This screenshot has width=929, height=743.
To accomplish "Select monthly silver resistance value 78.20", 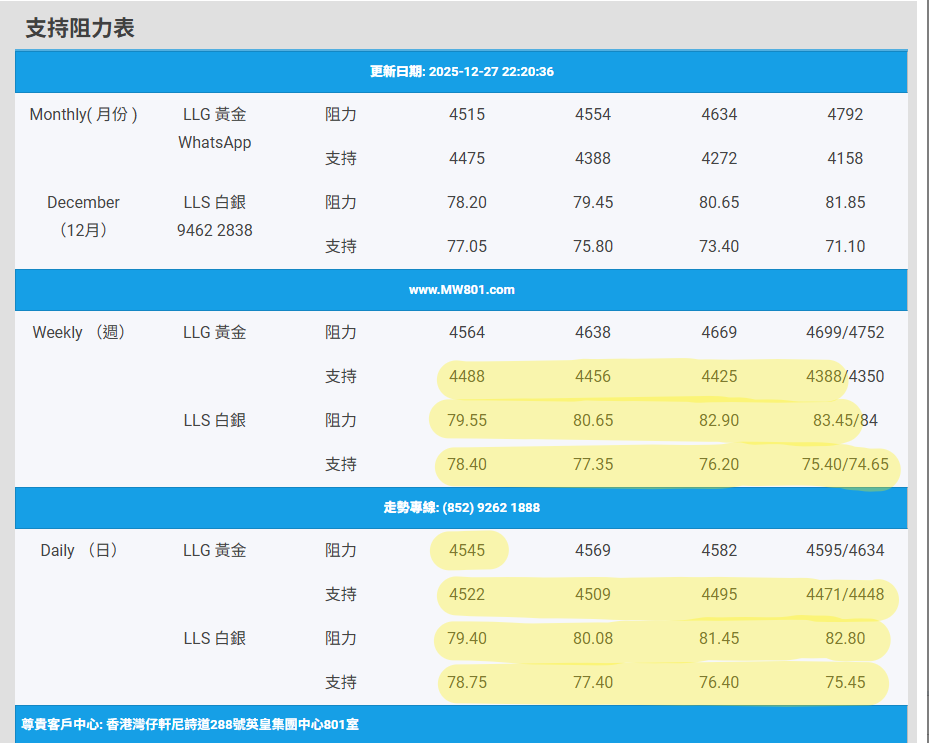I will tap(467, 202).
